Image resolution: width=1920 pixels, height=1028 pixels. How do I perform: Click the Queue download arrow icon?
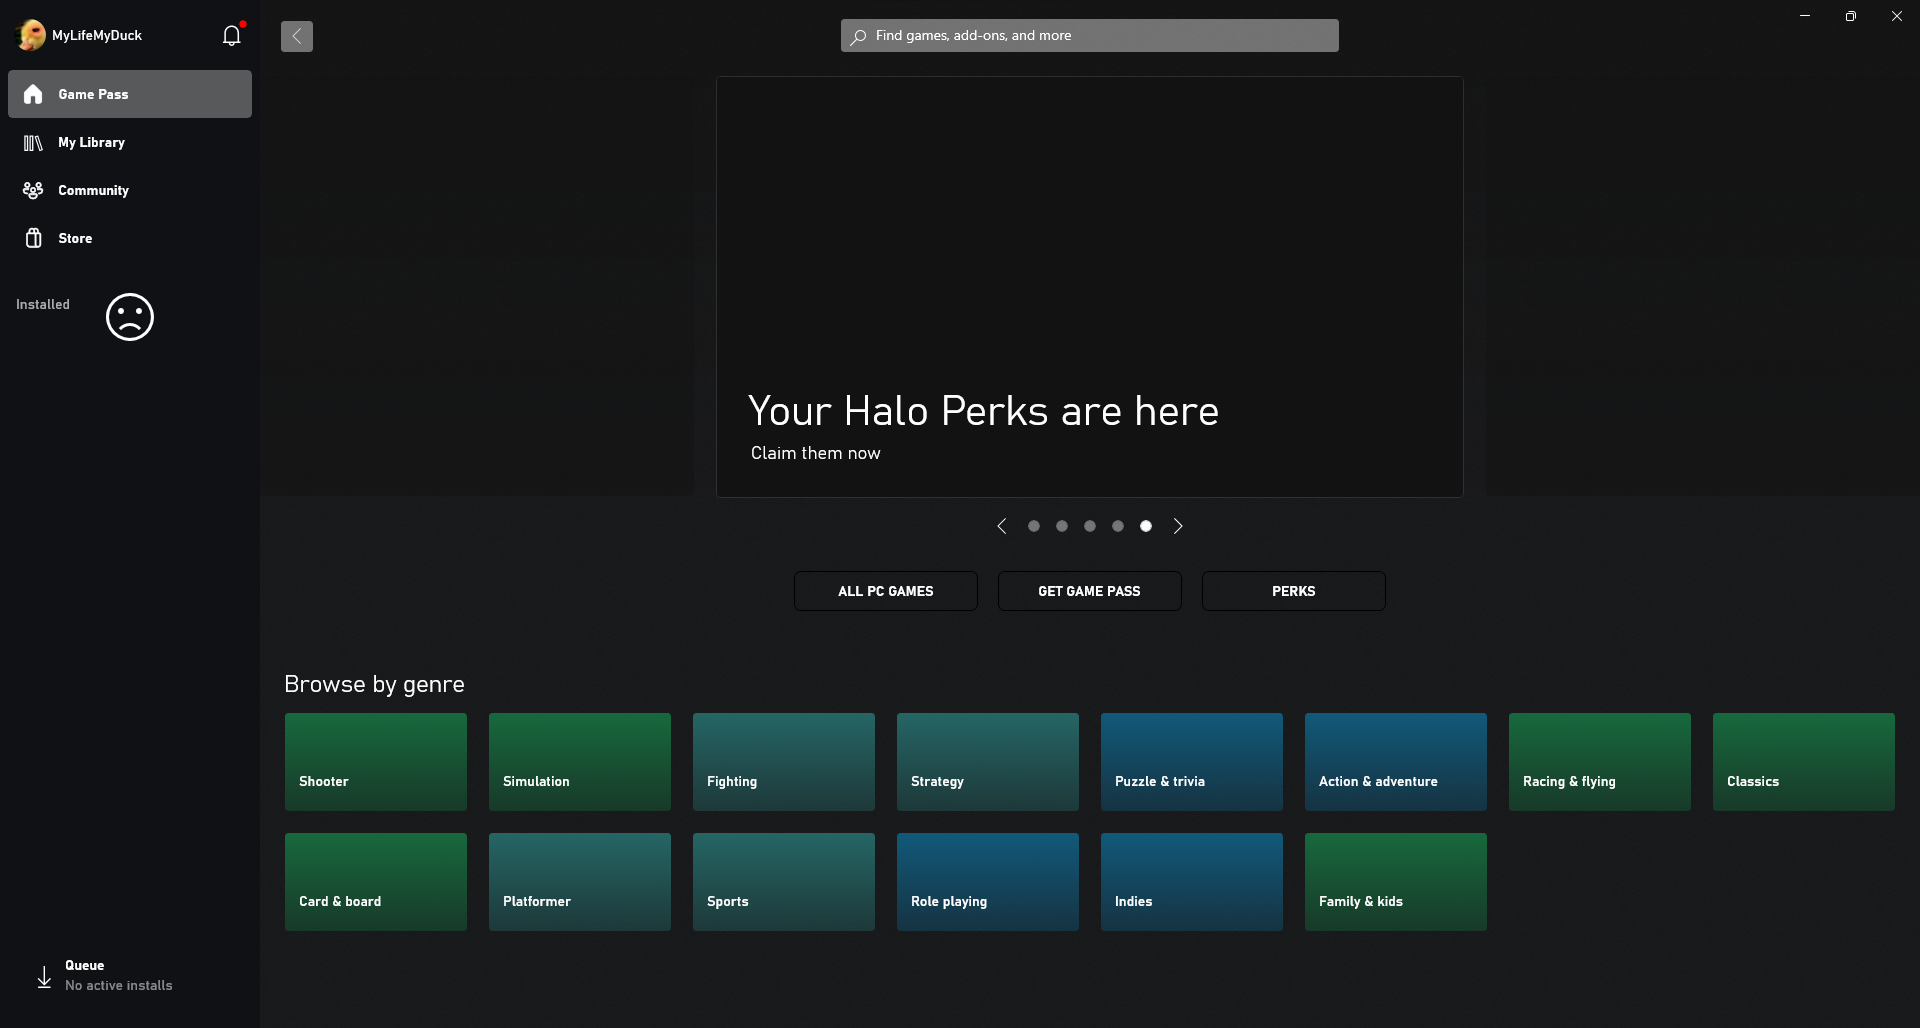tap(44, 977)
